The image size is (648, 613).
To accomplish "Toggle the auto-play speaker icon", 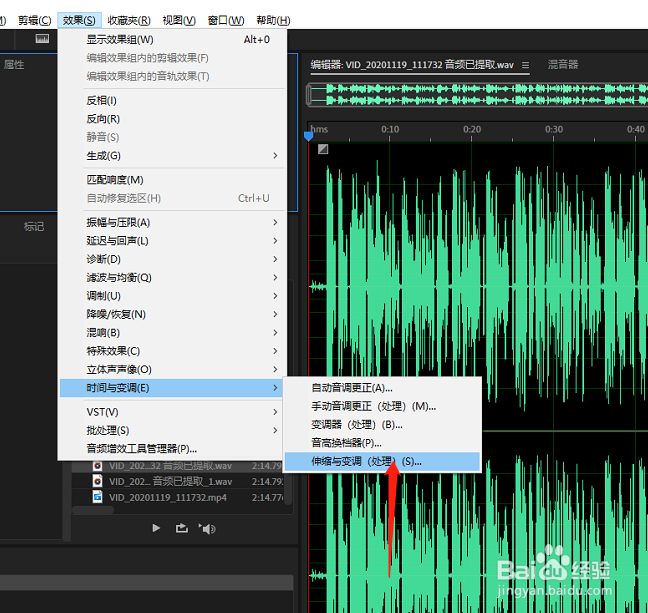I will [x=207, y=528].
